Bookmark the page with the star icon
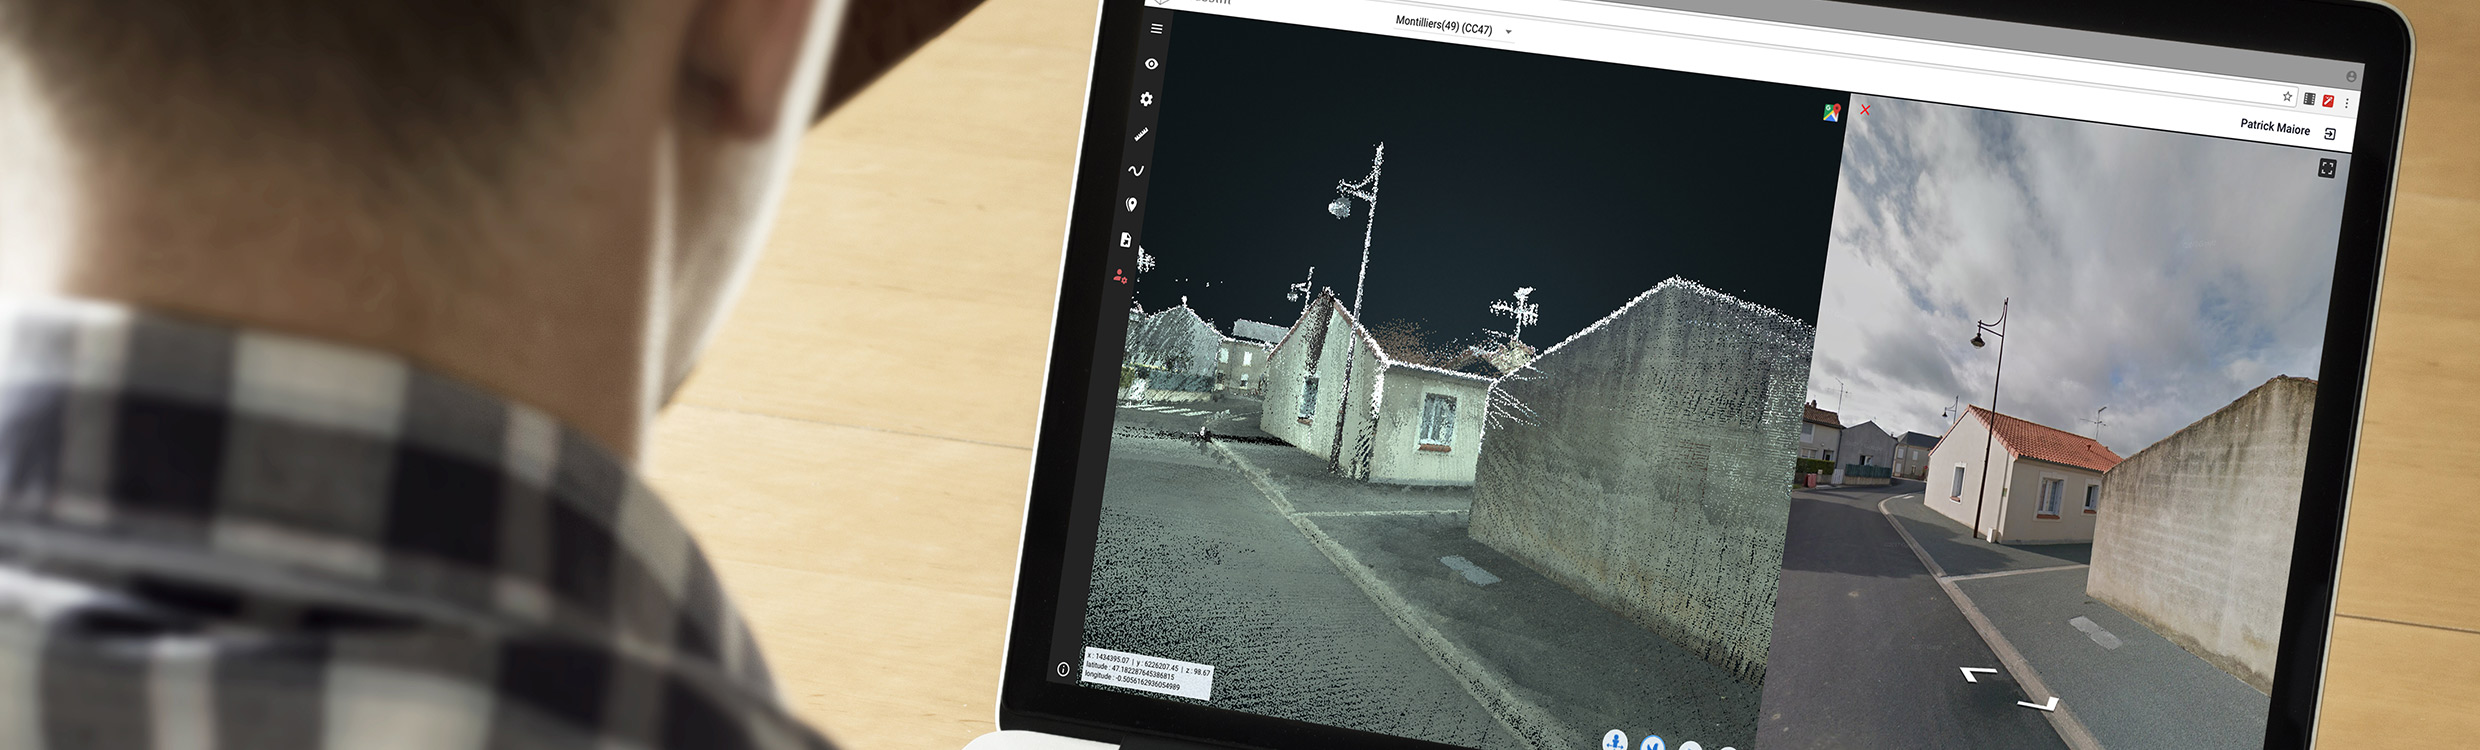This screenshot has width=2480, height=750. pyautogui.click(x=2287, y=96)
